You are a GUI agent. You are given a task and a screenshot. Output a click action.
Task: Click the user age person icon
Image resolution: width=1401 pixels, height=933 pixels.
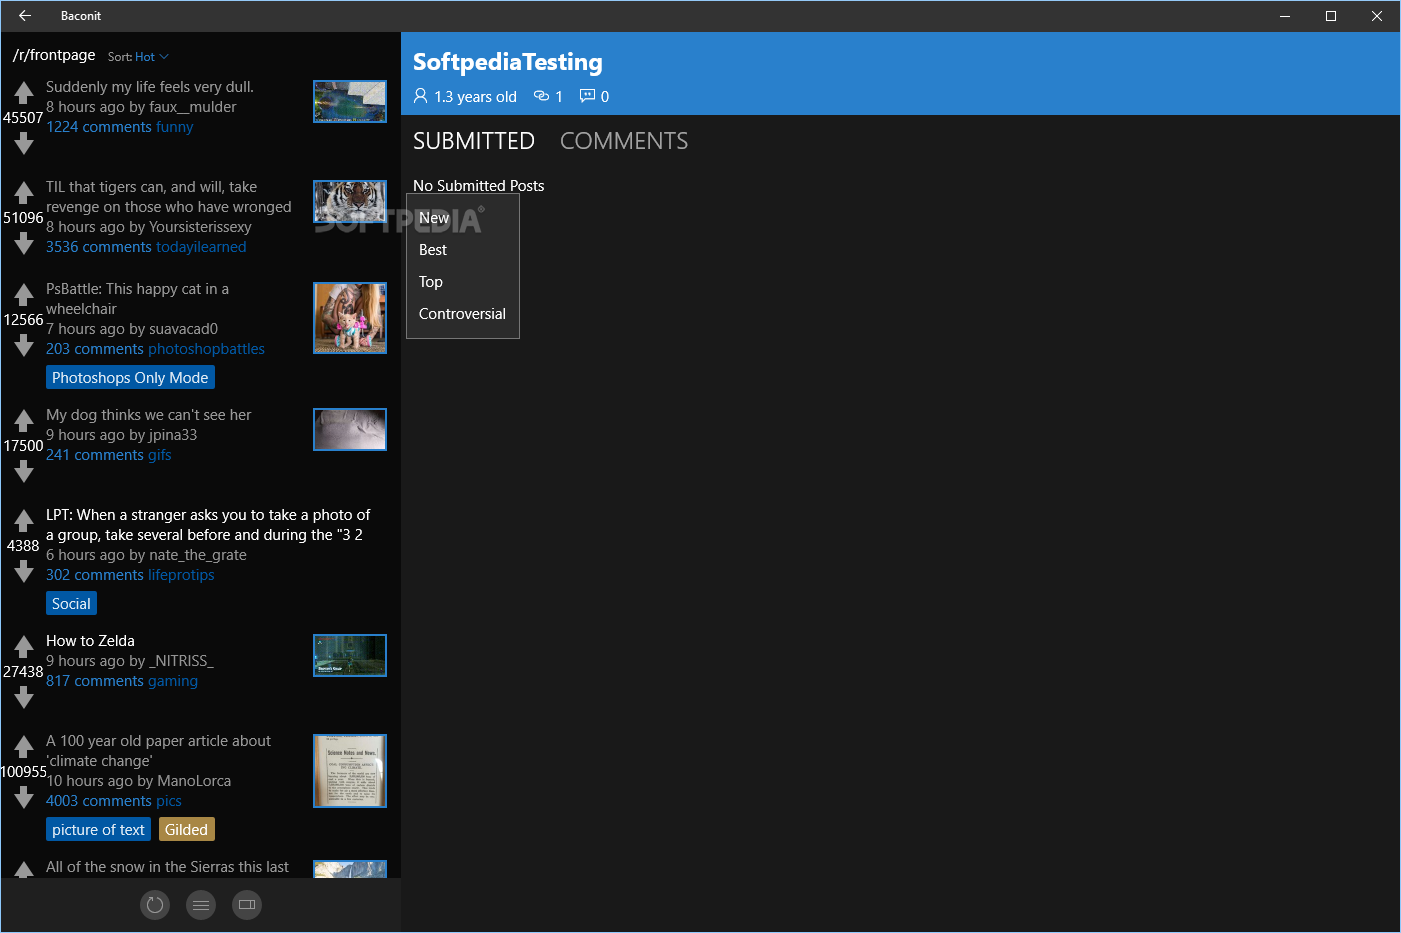pyautogui.click(x=420, y=96)
